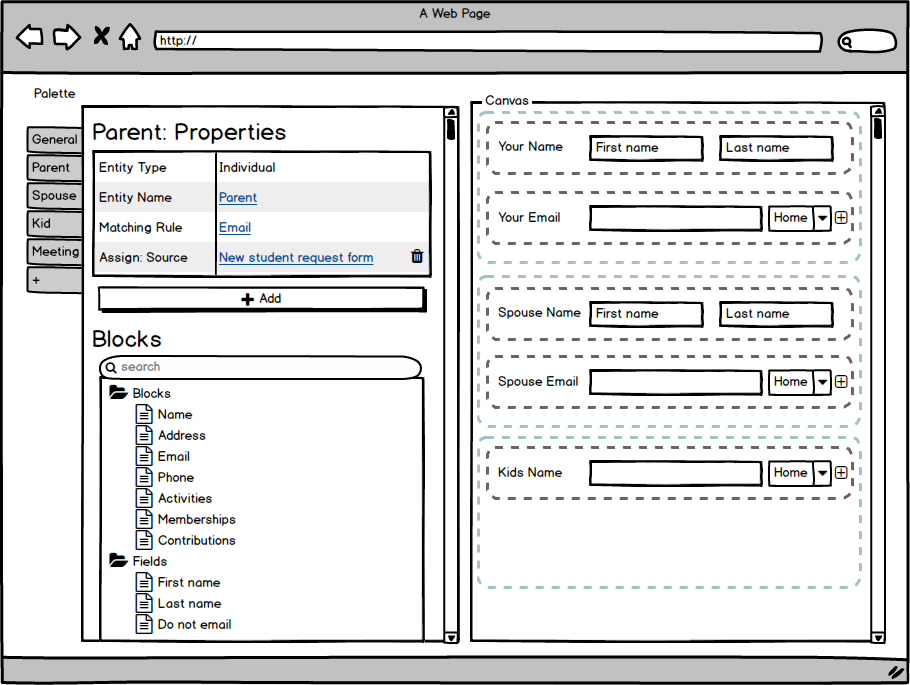Open Home dropdown for Kids Name
This screenshot has height=685, width=910.
tap(822, 473)
